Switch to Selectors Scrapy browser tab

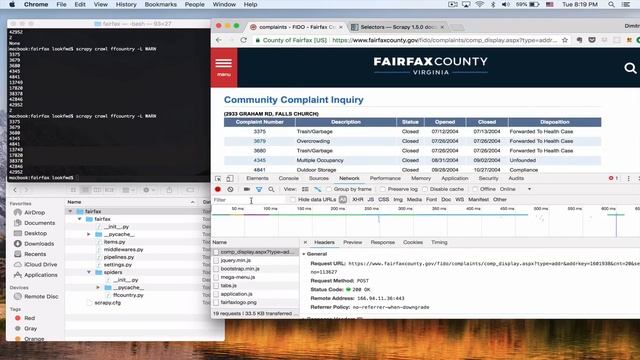pos(398,27)
